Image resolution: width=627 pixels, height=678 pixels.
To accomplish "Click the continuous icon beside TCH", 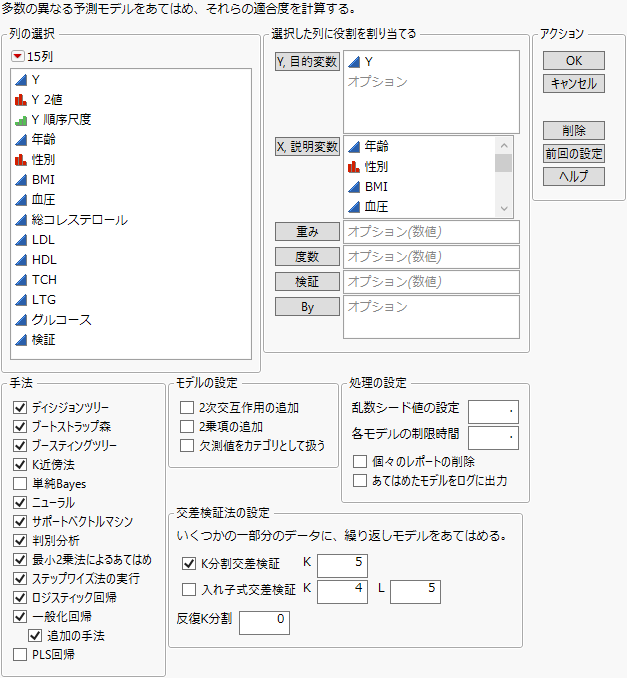I will (21, 280).
